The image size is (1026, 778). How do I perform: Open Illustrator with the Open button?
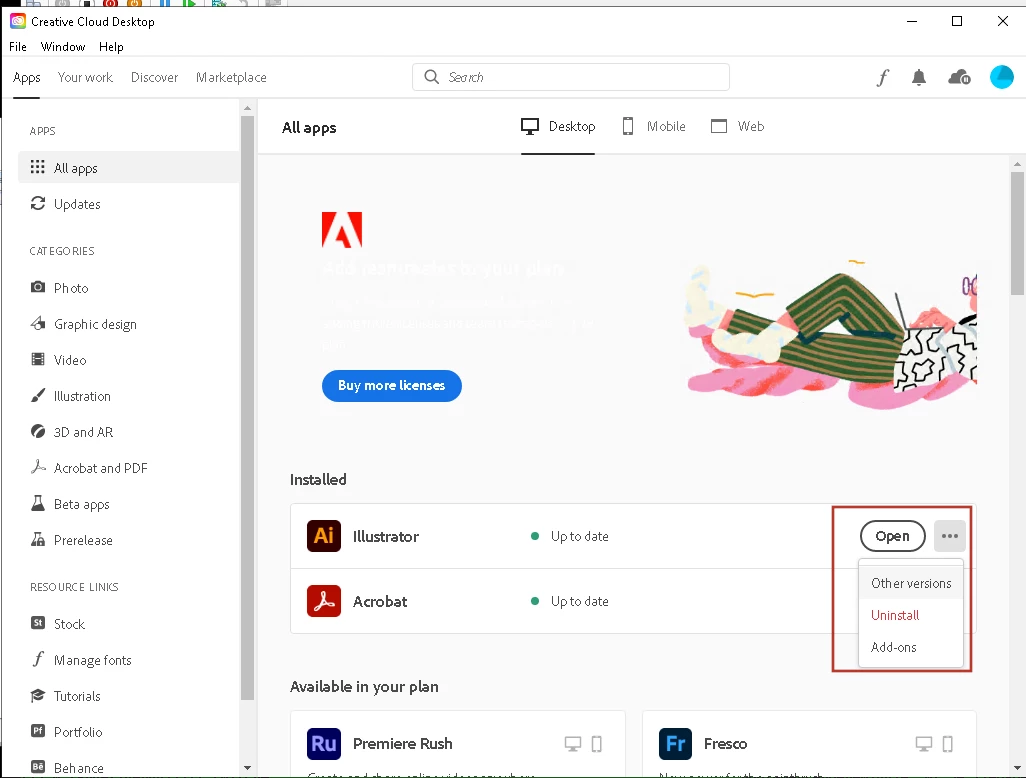click(893, 536)
